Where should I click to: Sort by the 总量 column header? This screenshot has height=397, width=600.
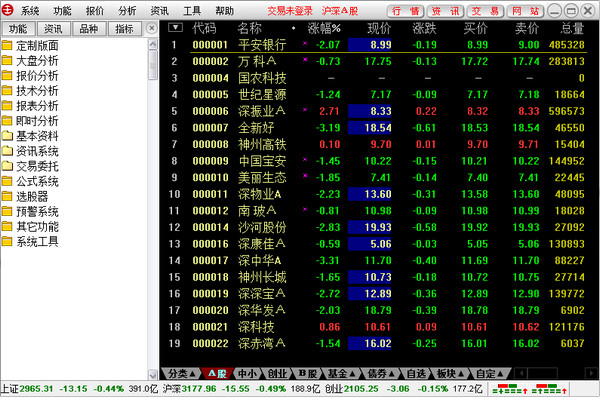(572, 28)
